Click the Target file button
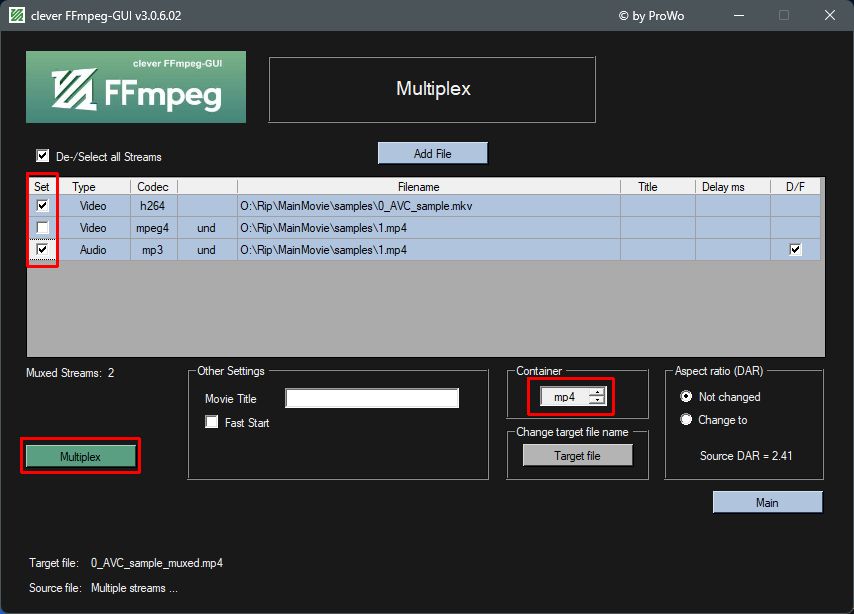The width and height of the screenshot is (854, 614). (x=577, y=455)
